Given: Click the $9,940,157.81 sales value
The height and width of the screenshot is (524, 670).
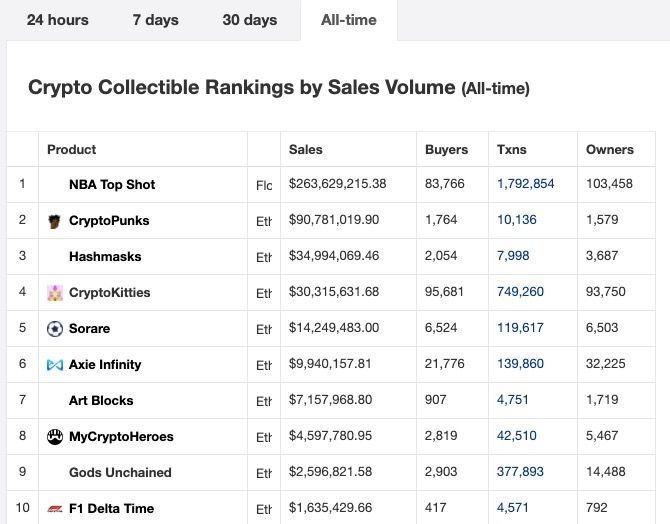Looking at the screenshot, I should 330,364.
